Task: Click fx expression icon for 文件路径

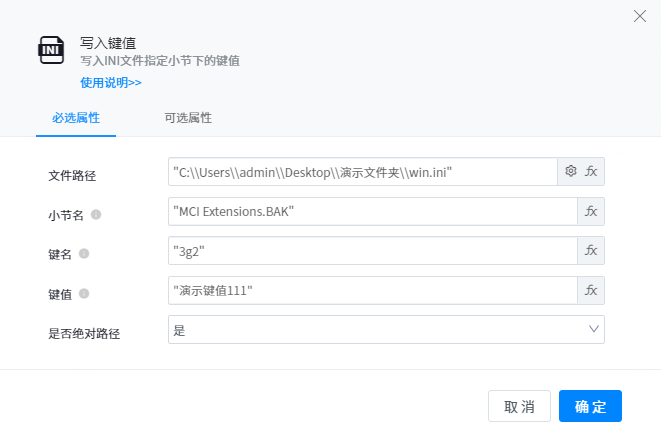Action: [x=591, y=171]
